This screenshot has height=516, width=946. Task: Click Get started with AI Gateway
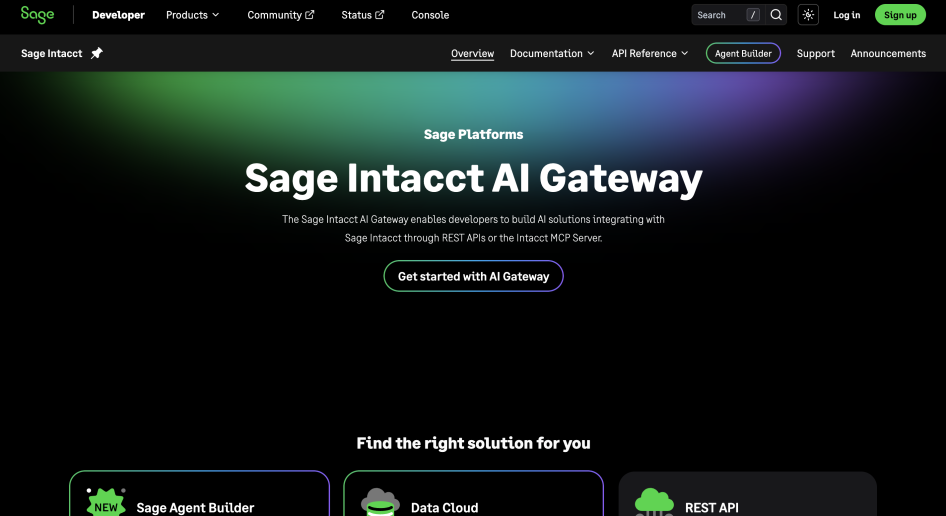[x=474, y=276]
